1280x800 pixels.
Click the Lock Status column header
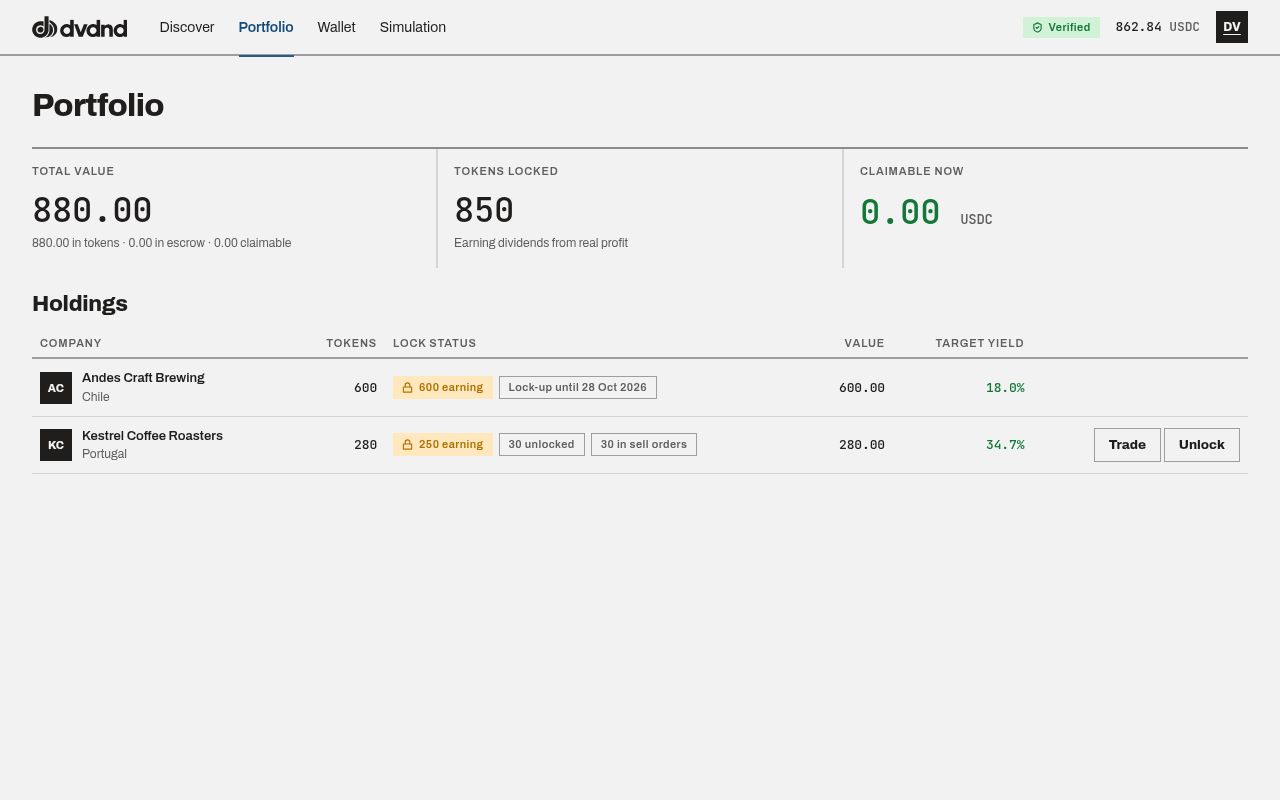click(x=434, y=343)
